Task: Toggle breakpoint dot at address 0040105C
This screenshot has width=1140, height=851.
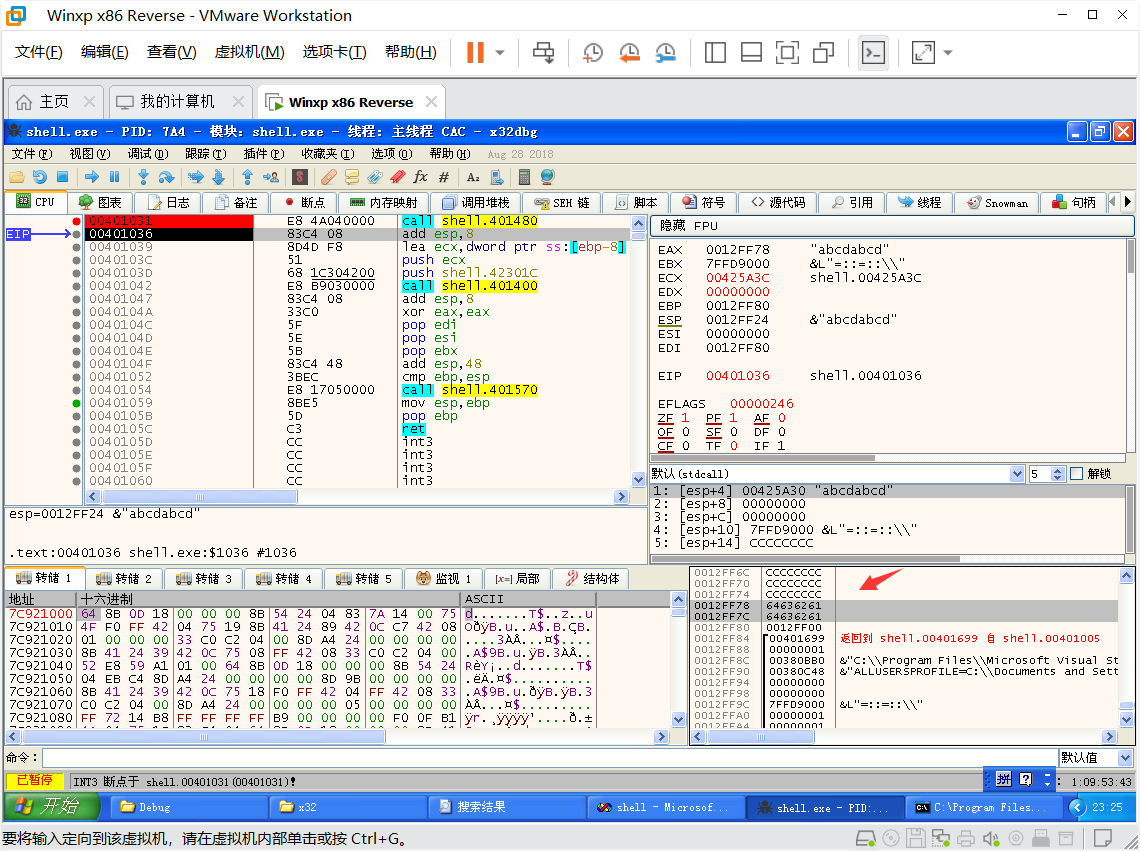Action: pos(76,429)
